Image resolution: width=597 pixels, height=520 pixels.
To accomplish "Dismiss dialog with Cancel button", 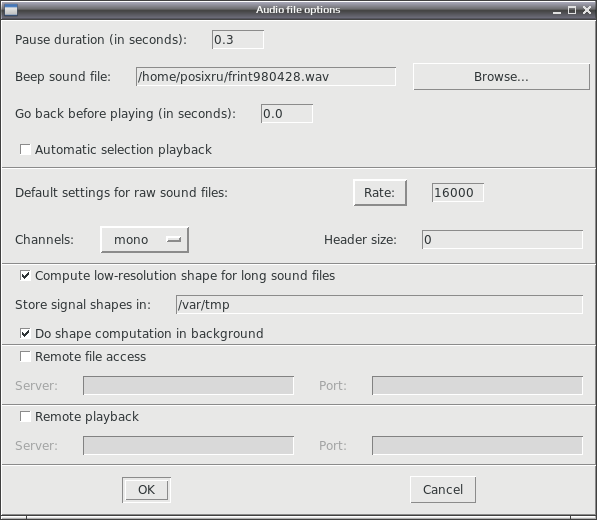I will (x=443, y=490).
